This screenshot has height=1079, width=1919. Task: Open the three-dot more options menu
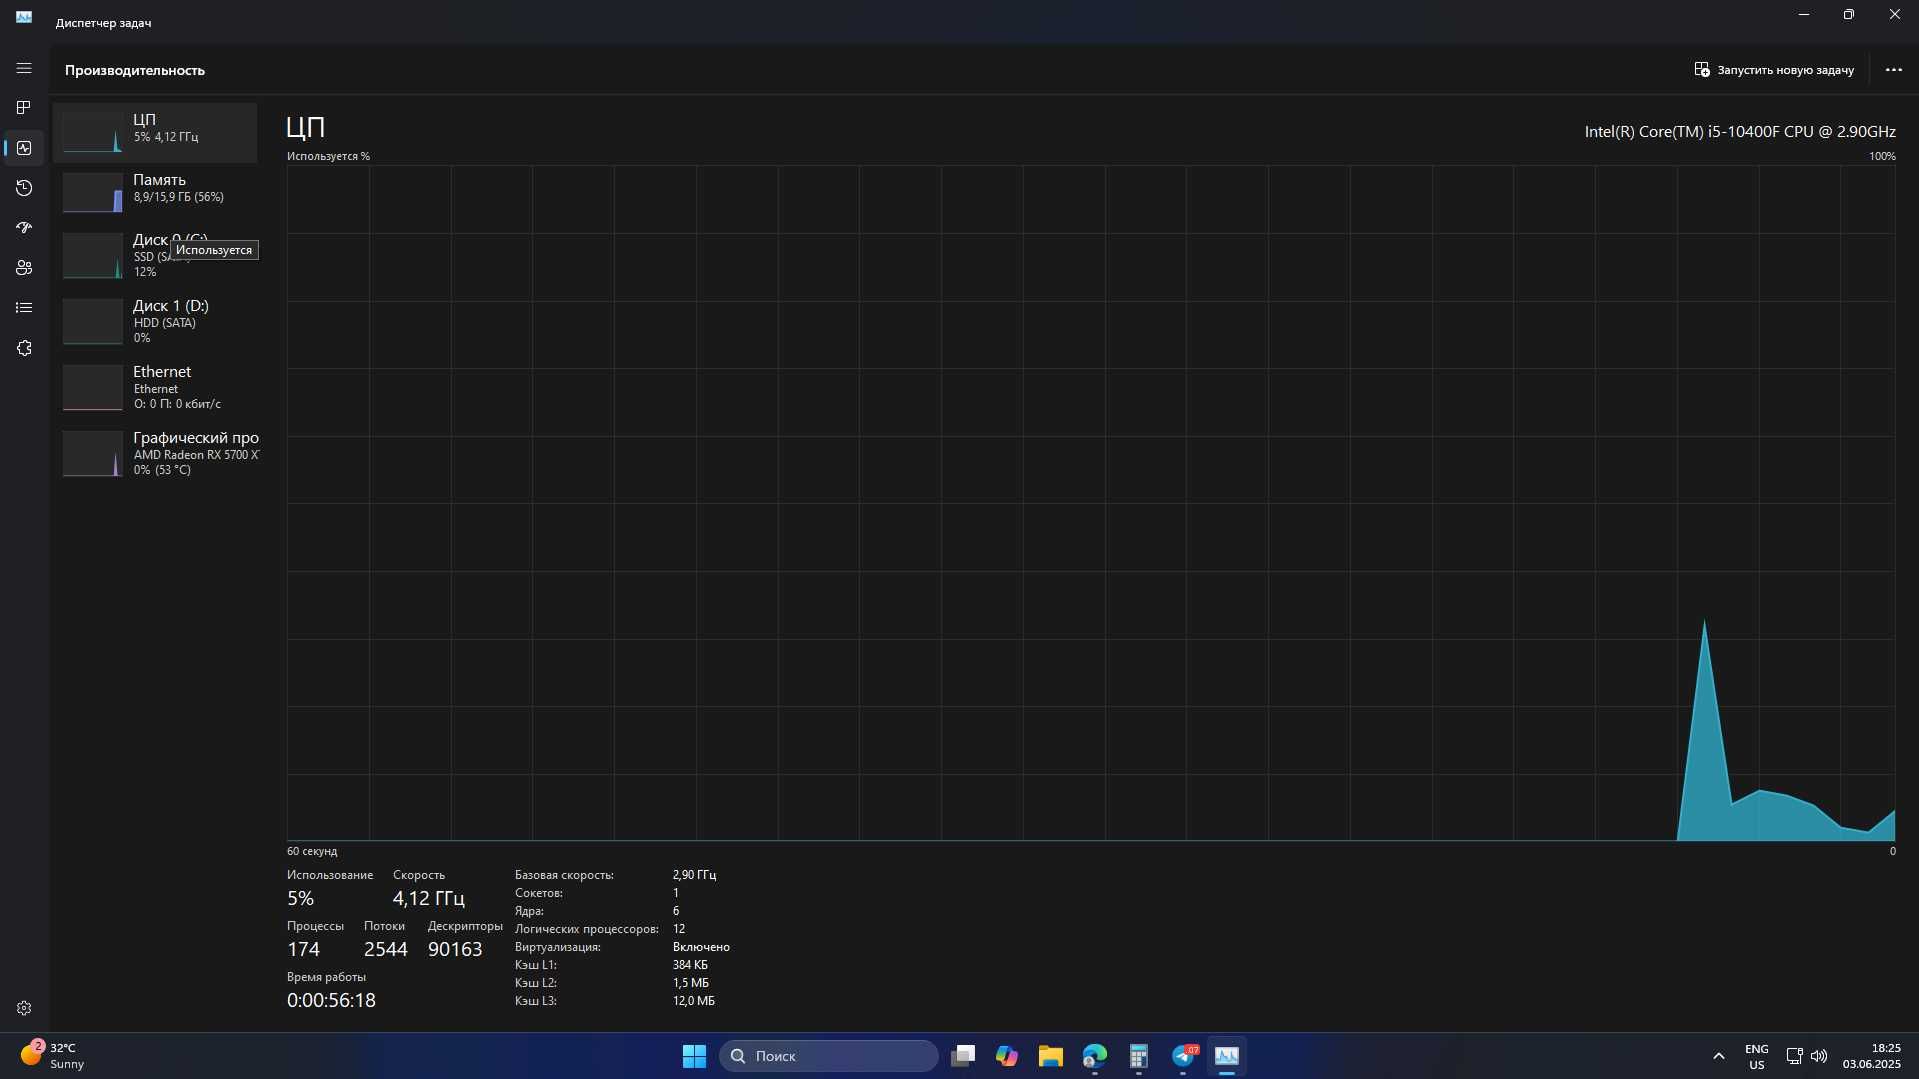[x=1893, y=70]
